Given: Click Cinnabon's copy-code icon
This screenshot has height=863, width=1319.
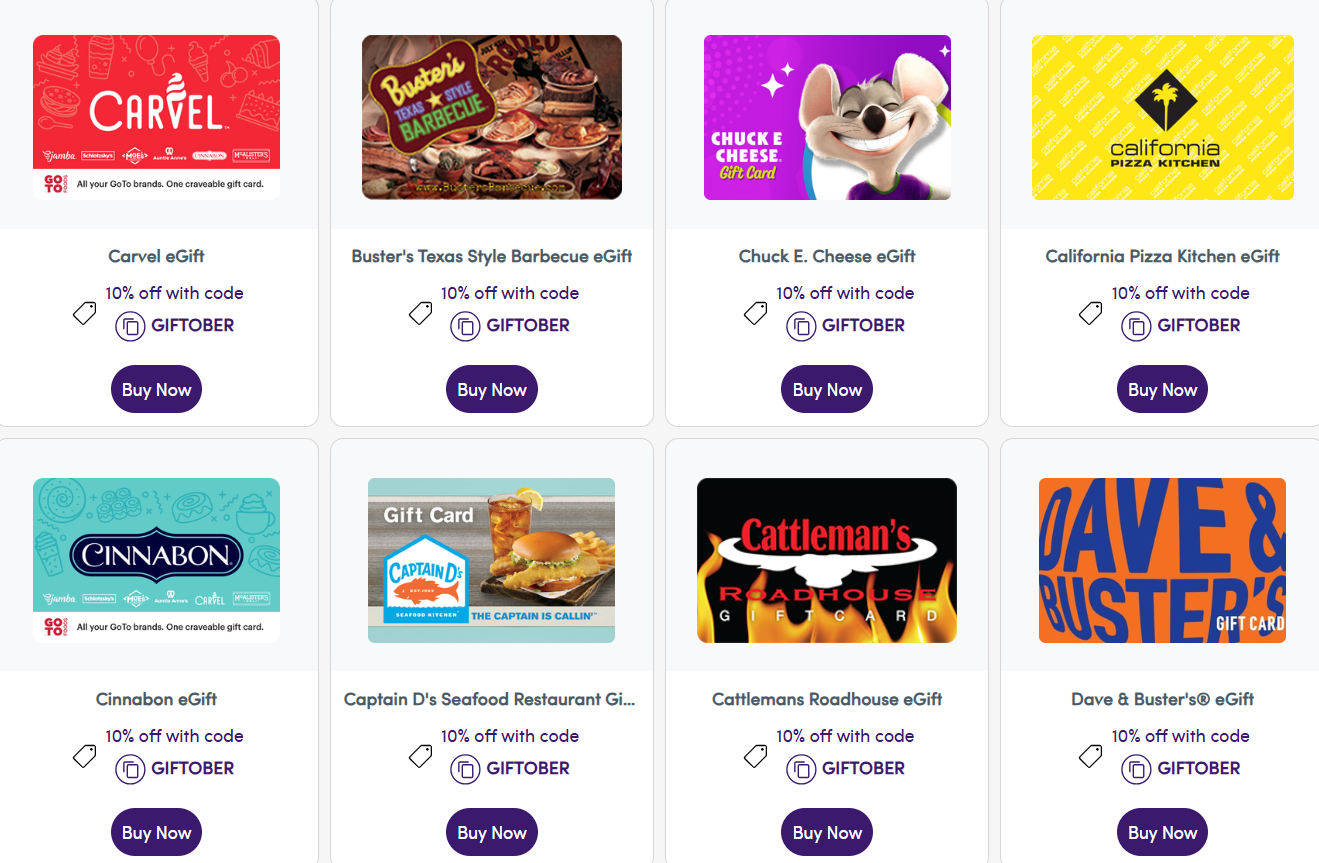Looking at the screenshot, I should coord(130,769).
